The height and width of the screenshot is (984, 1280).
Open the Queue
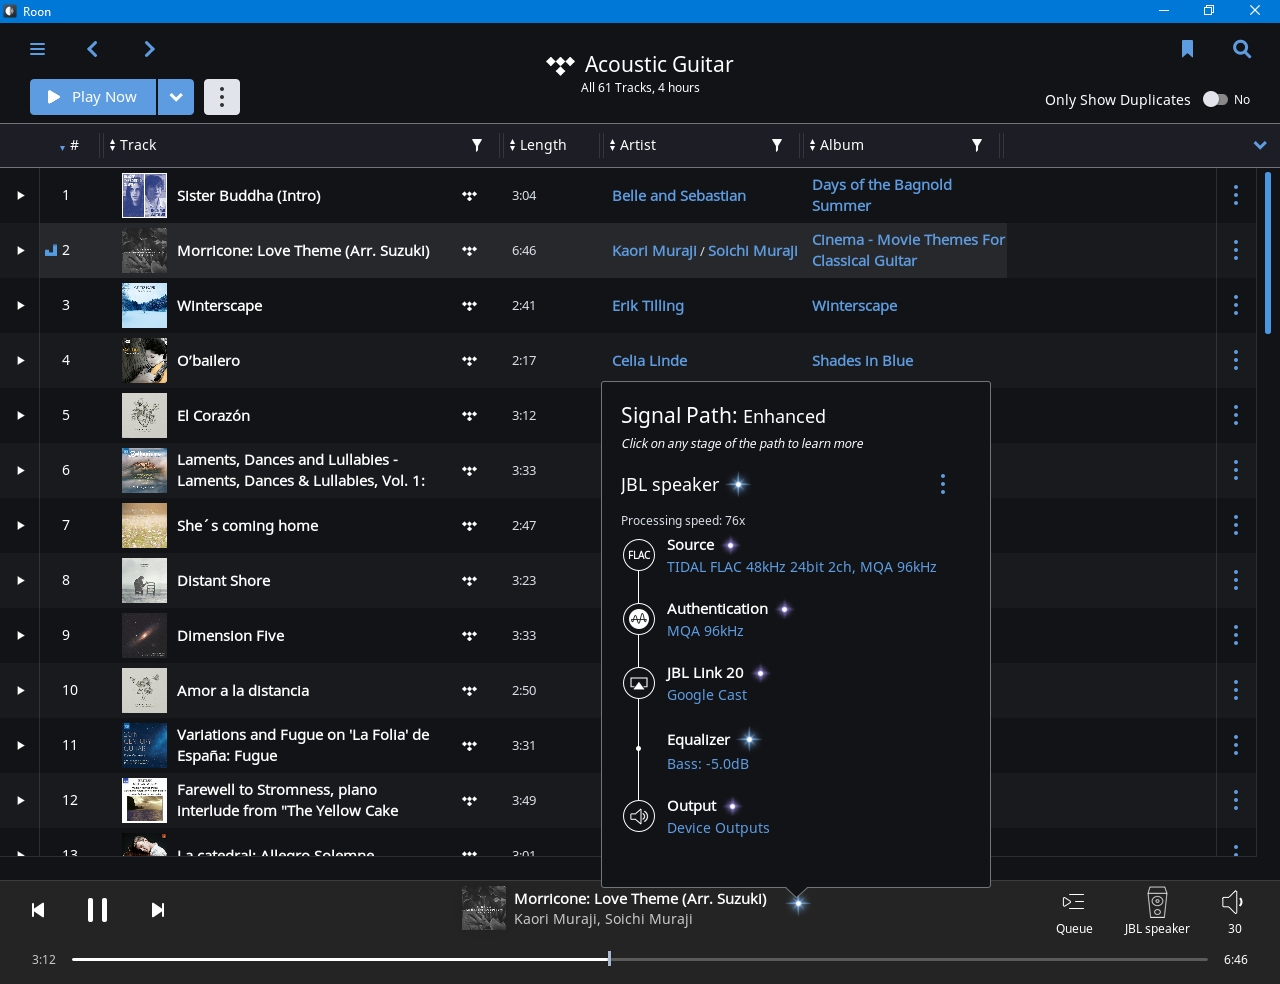tap(1074, 911)
